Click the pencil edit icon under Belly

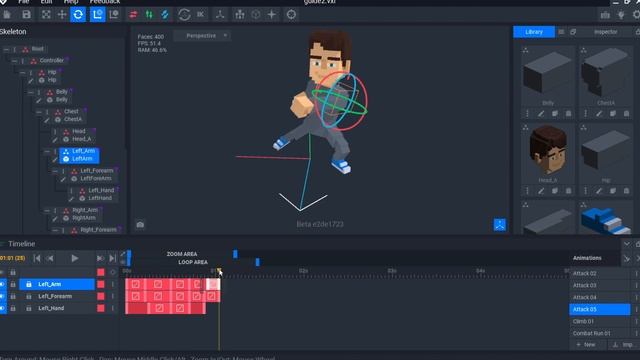point(541,114)
